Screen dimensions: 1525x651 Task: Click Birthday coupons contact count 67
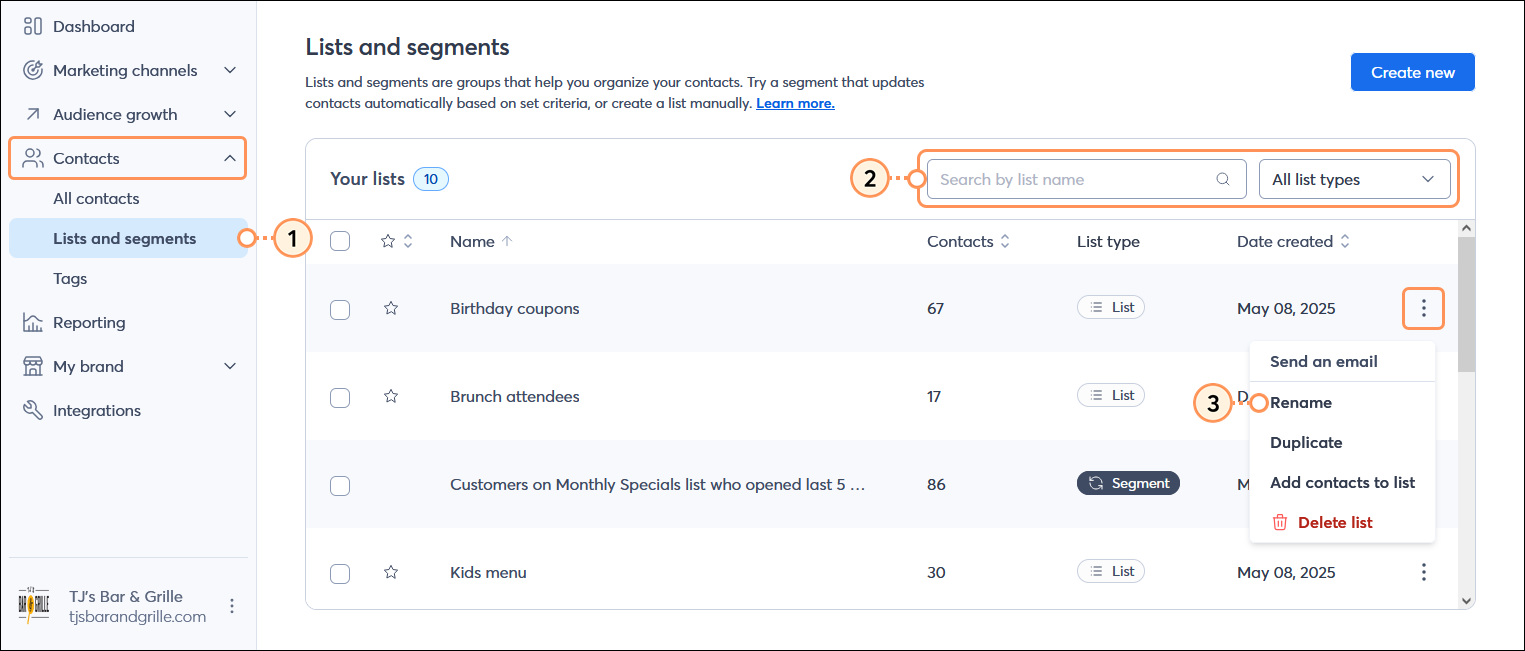936,308
